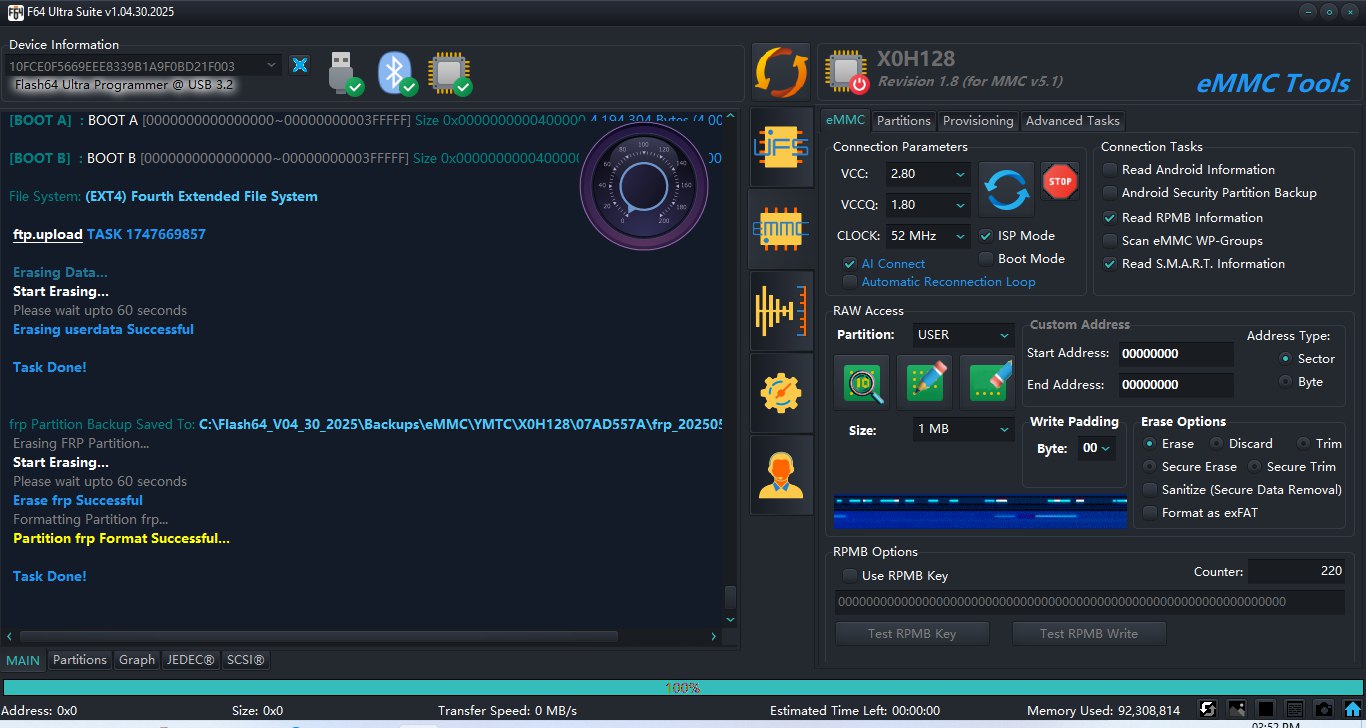Open the support person sidebar icon
The width and height of the screenshot is (1366, 728).
point(781,475)
